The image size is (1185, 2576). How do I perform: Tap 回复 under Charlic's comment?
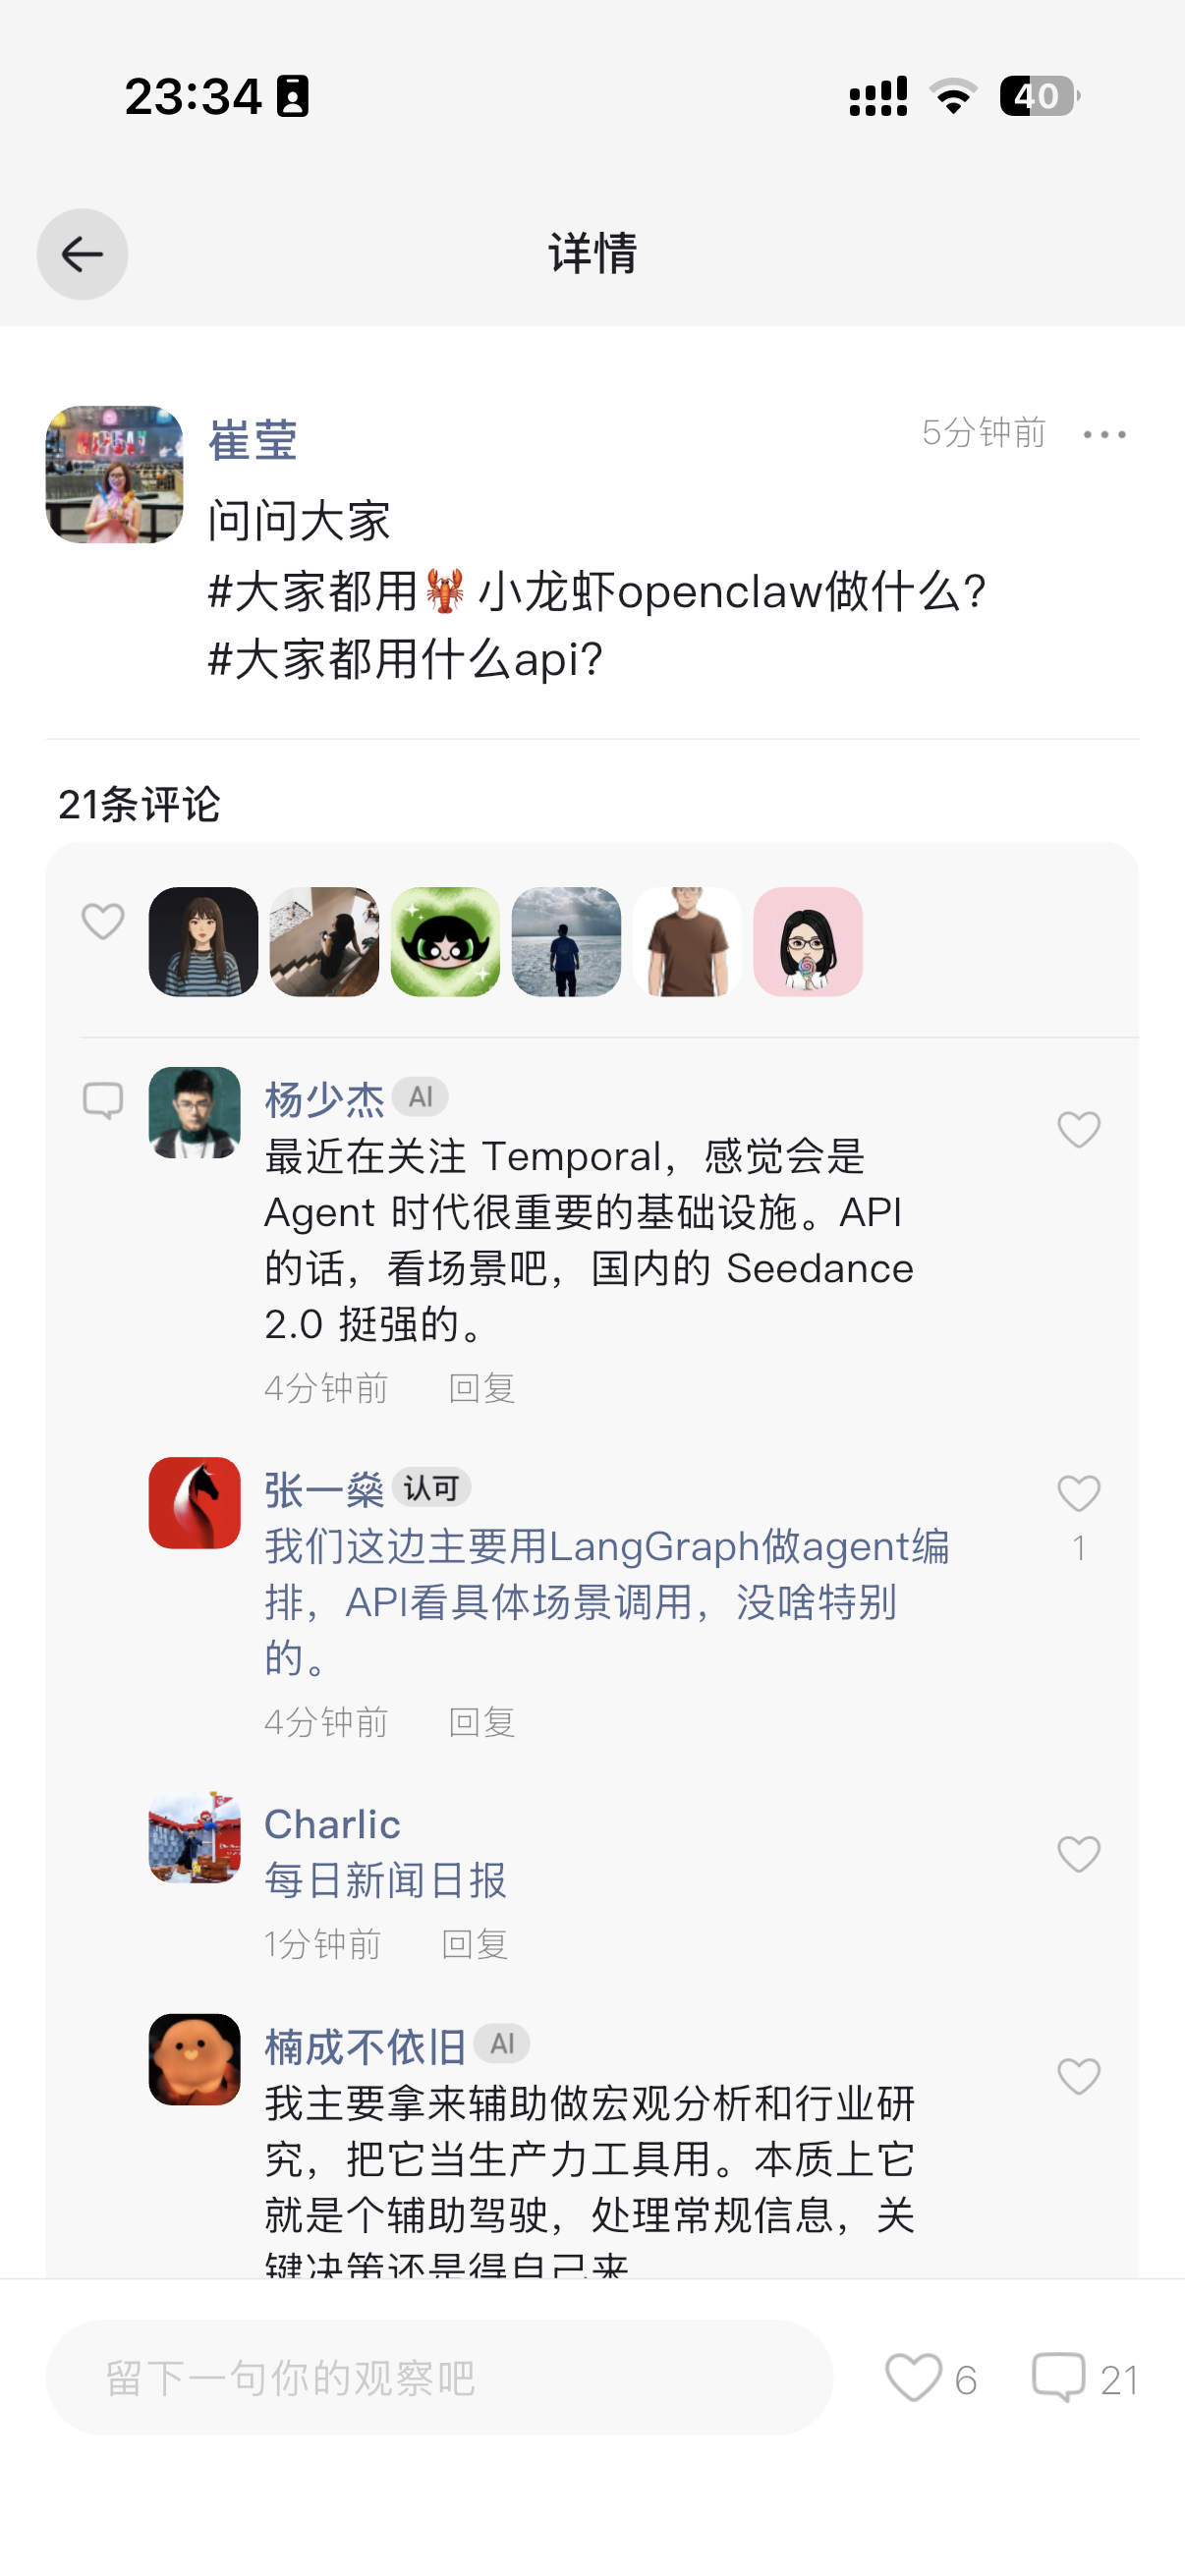point(474,1944)
